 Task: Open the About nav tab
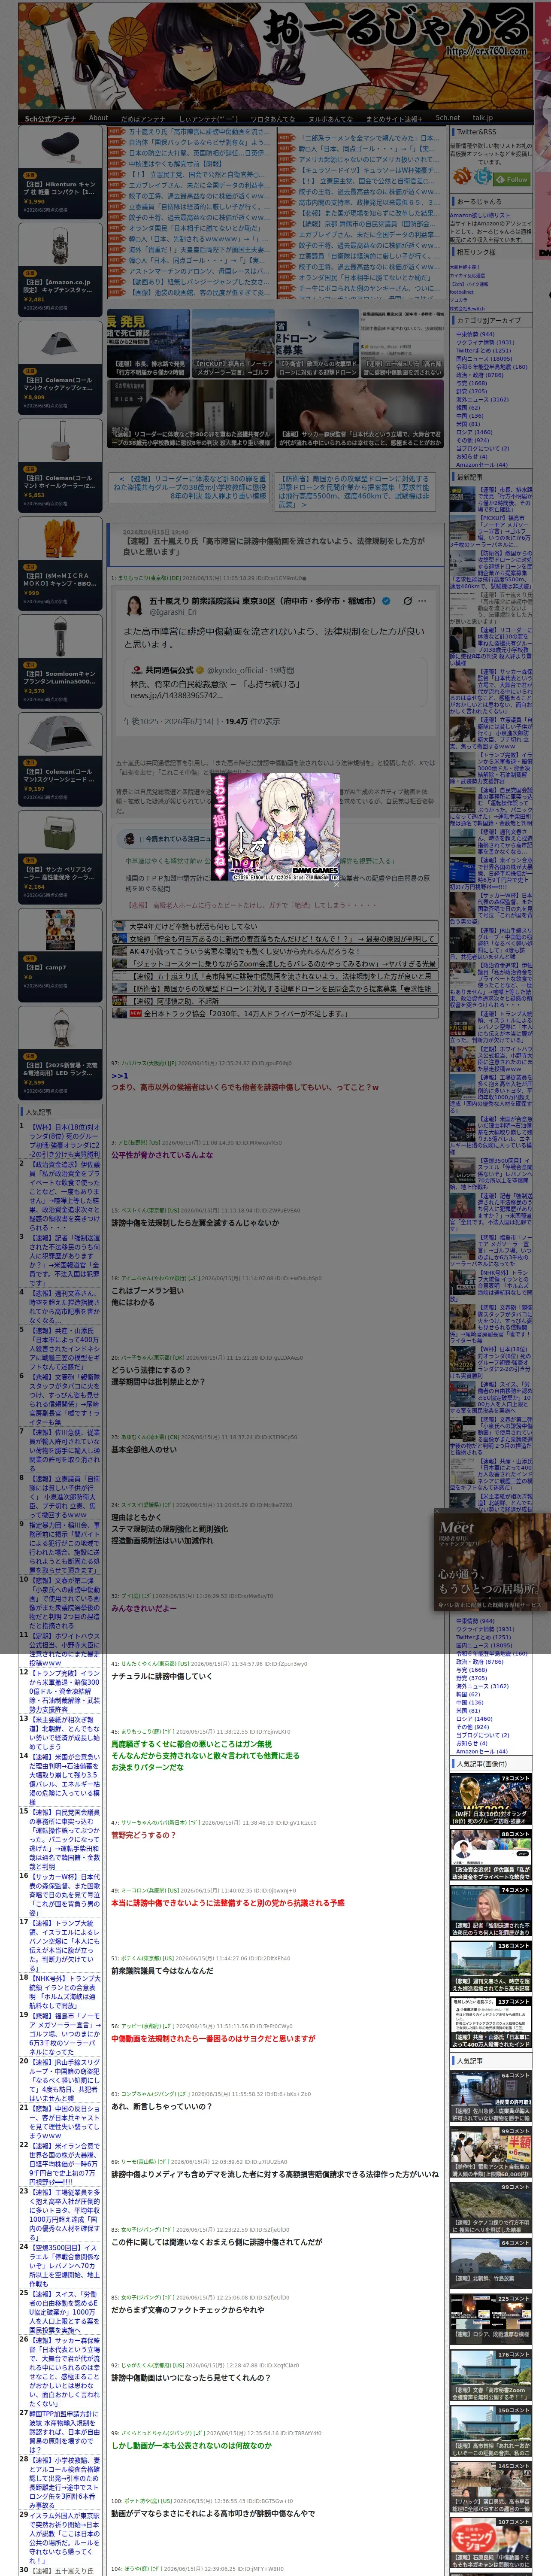98,118
